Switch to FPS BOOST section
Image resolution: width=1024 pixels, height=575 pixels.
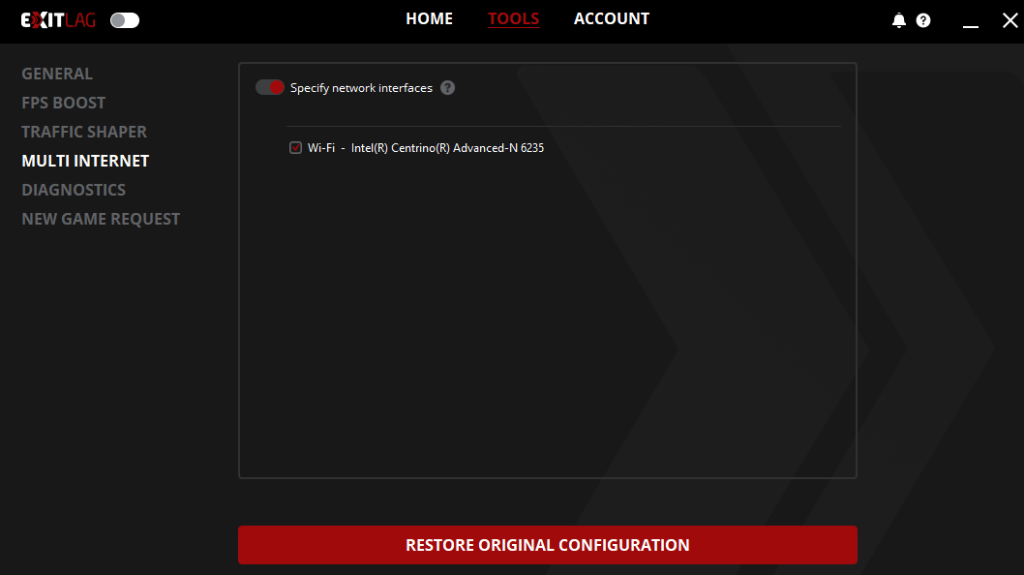(63, 103)
